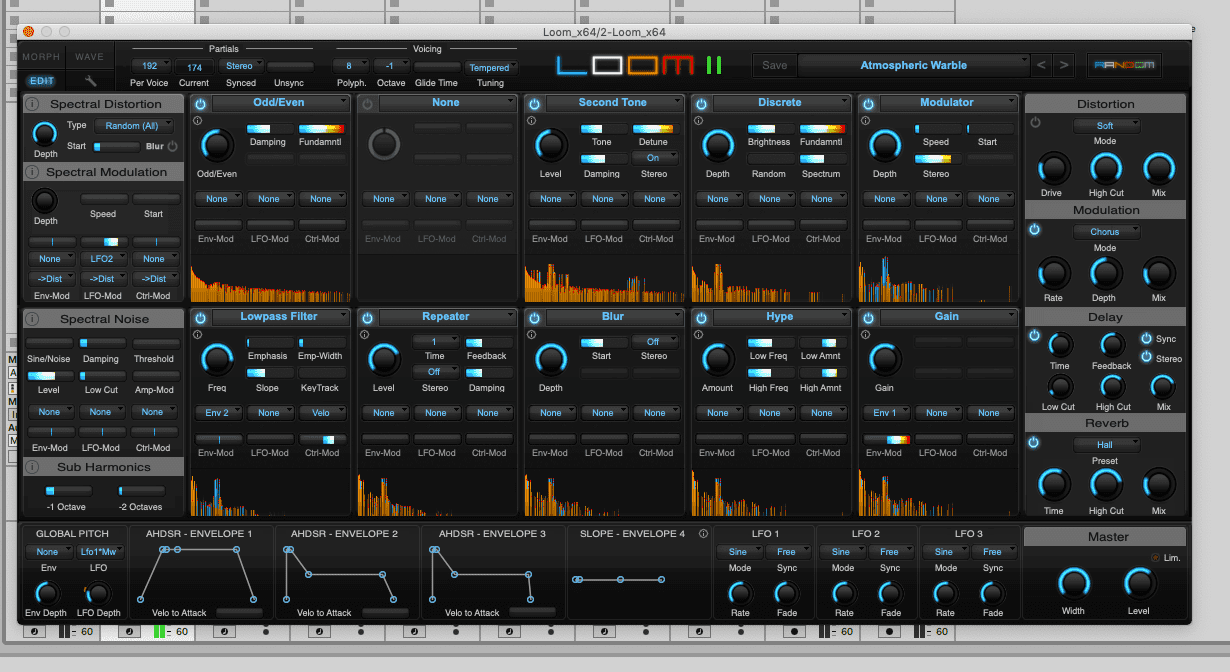Switch to the EDIT tab
The height and width of the screenshot is (672, 1230).
coord(42,81)
